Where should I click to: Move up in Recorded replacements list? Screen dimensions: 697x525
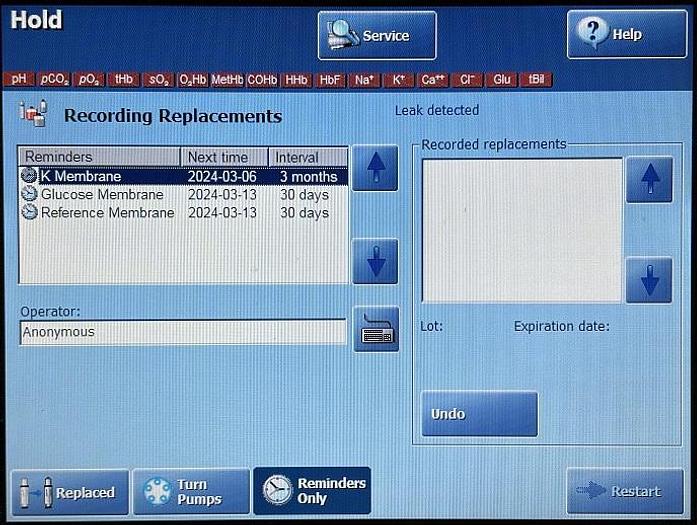point(649,179)
